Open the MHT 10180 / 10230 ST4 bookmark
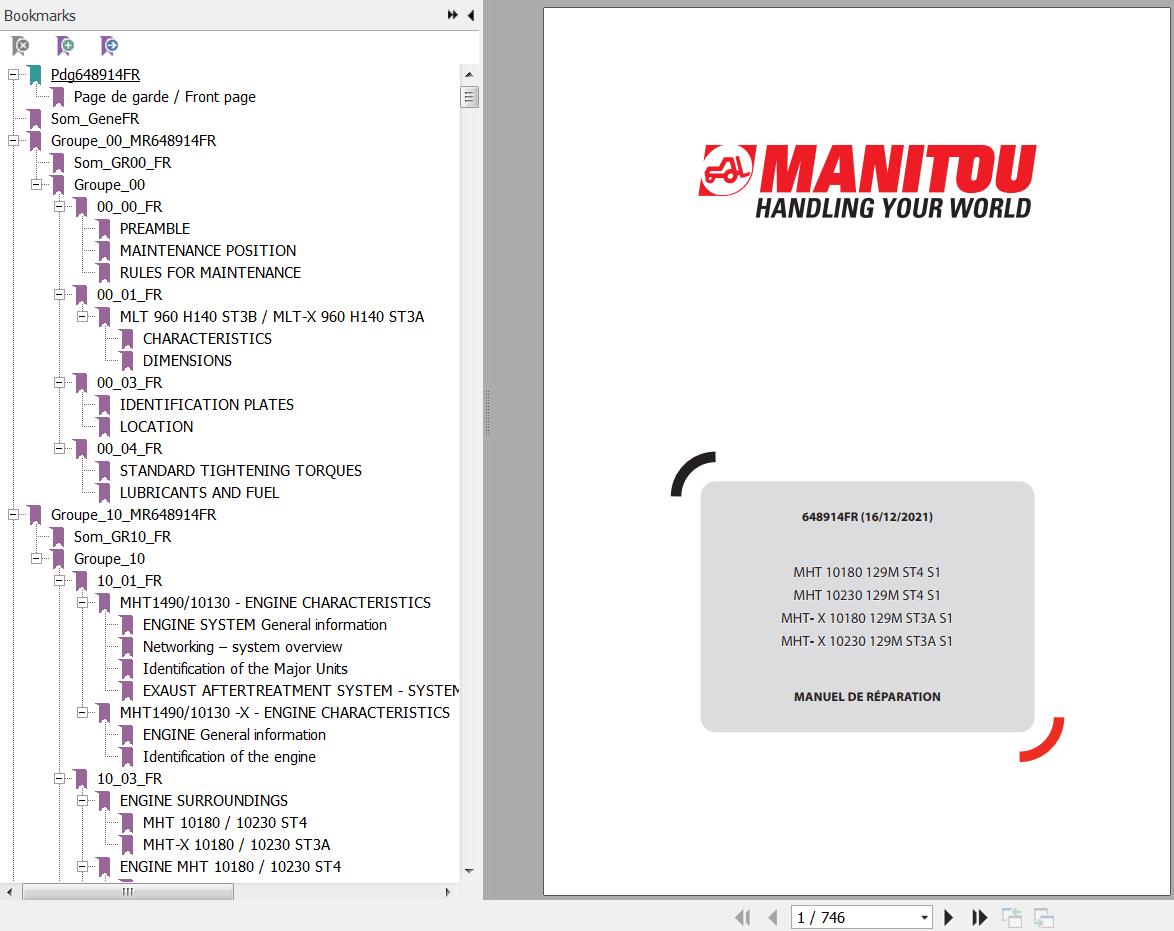Viewport: 1174px width, 931px height. [x=225, y=823]
